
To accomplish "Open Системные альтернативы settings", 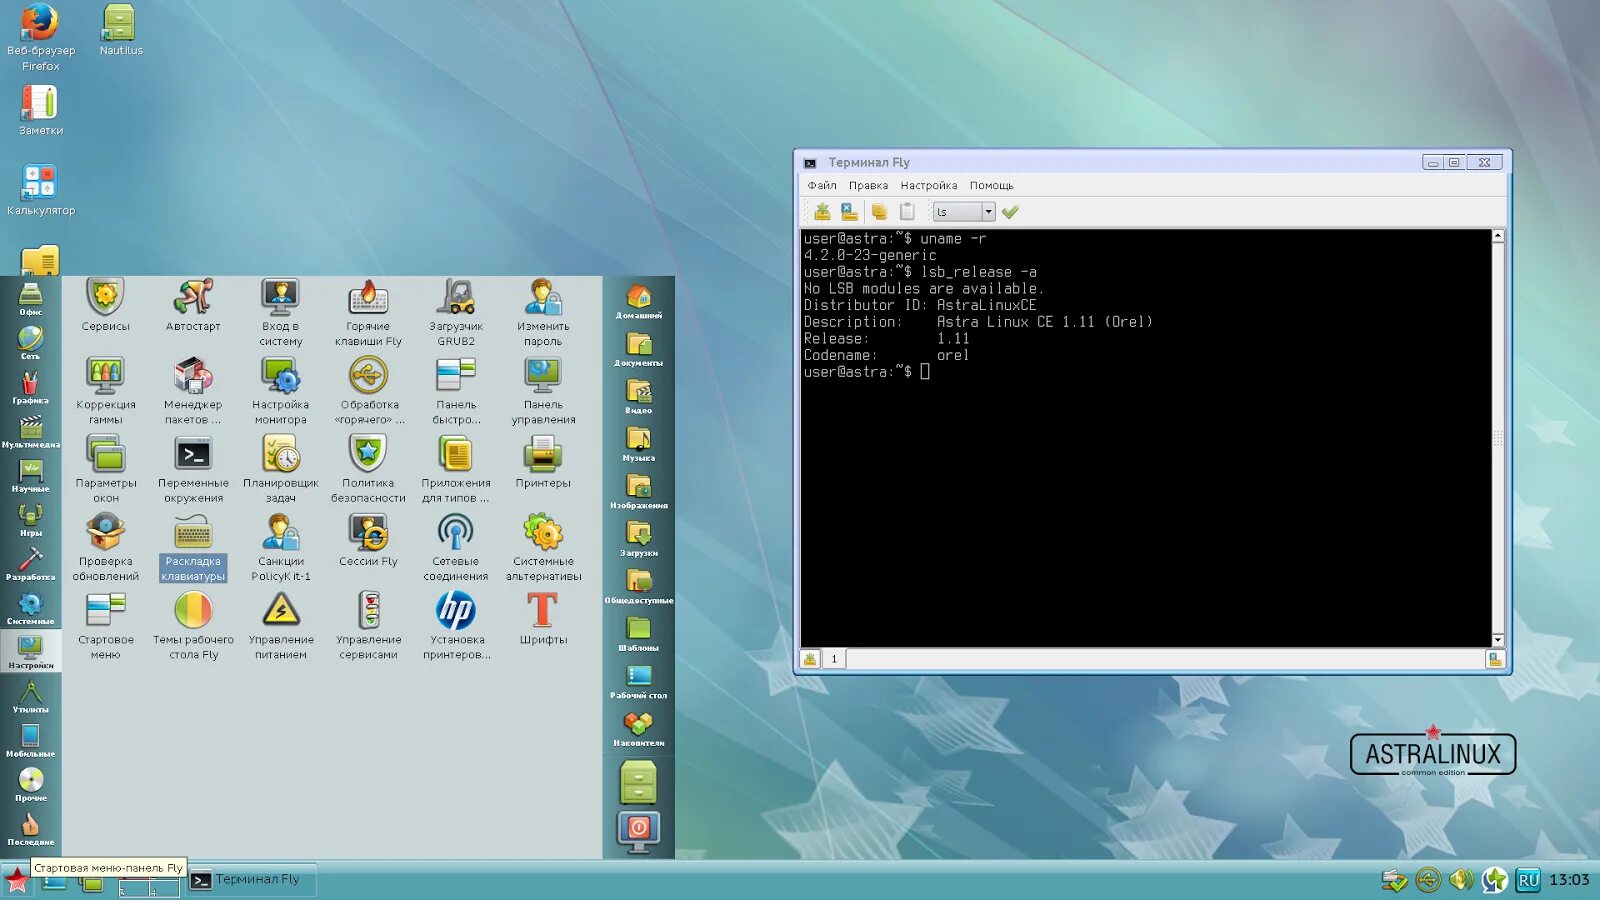I will (x=543, y=547).
